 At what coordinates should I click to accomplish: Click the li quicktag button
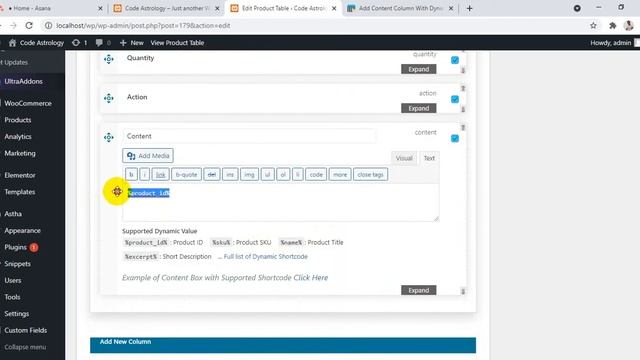click(298, 174)
